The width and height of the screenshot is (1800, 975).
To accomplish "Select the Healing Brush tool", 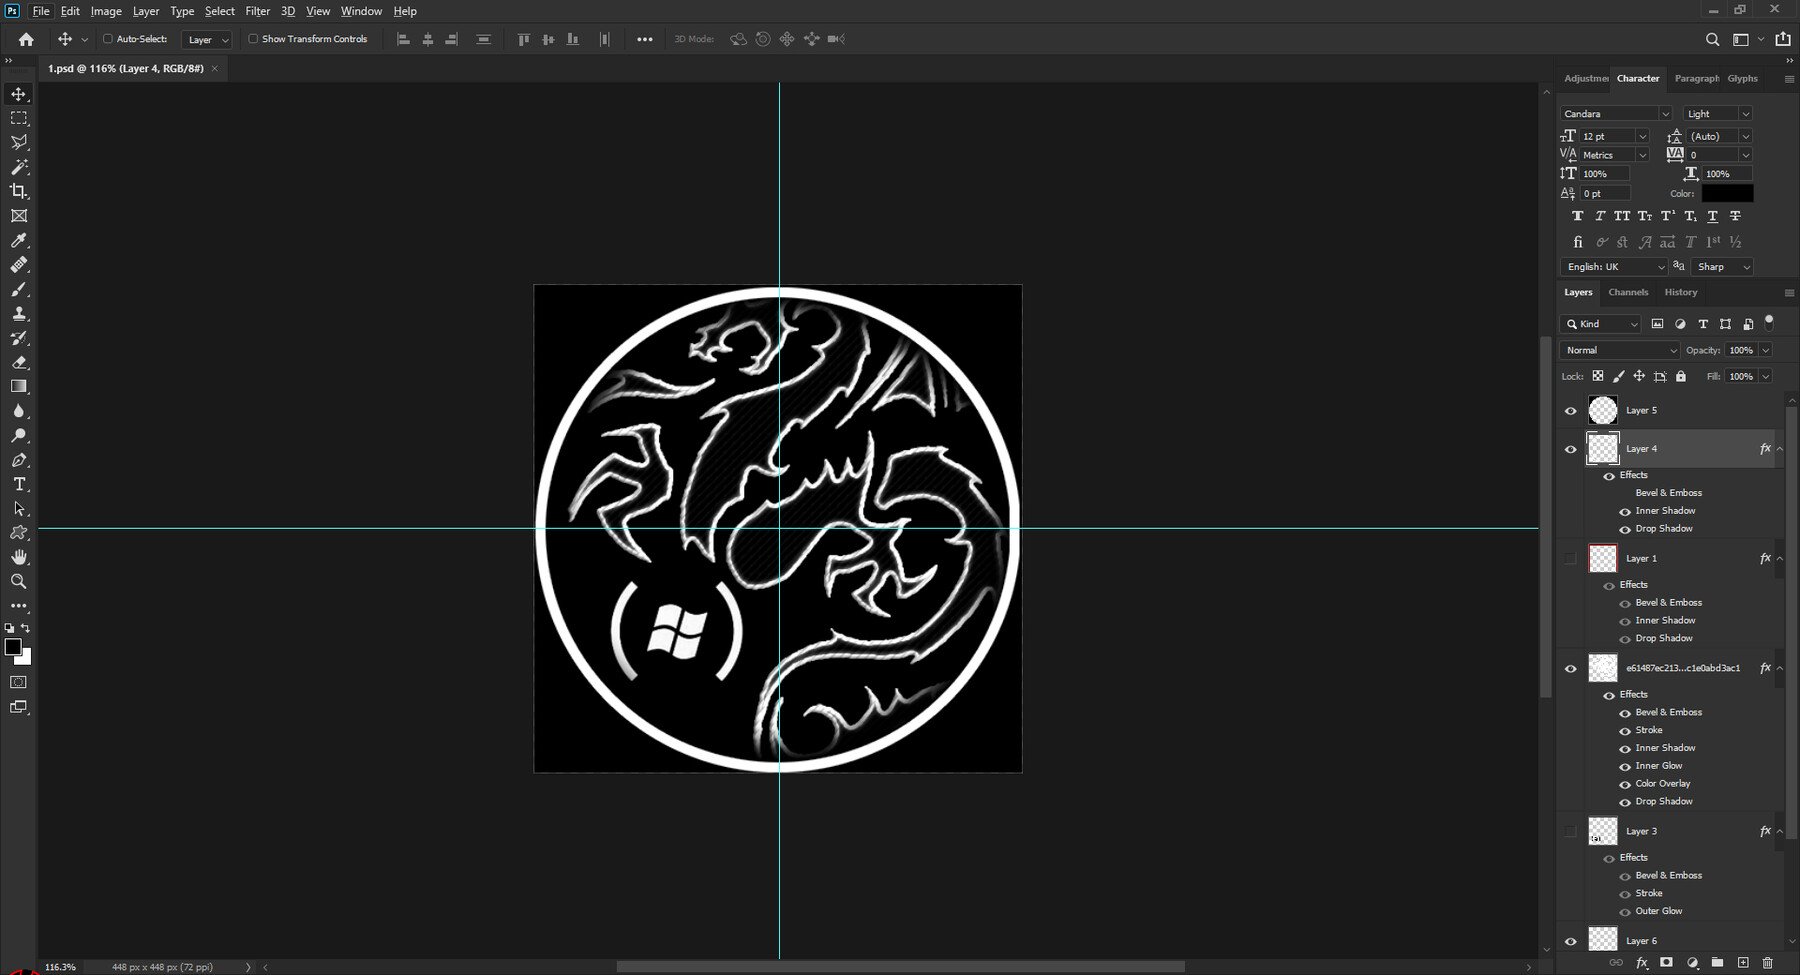I will [19, 265].
